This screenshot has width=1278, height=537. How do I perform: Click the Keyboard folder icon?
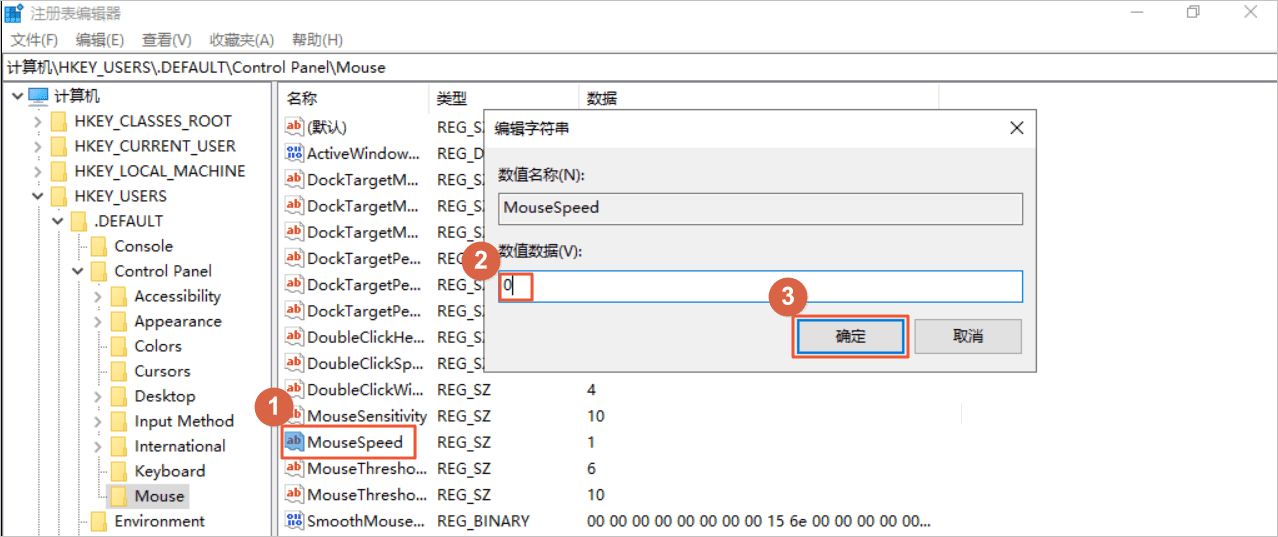(118, 471)
